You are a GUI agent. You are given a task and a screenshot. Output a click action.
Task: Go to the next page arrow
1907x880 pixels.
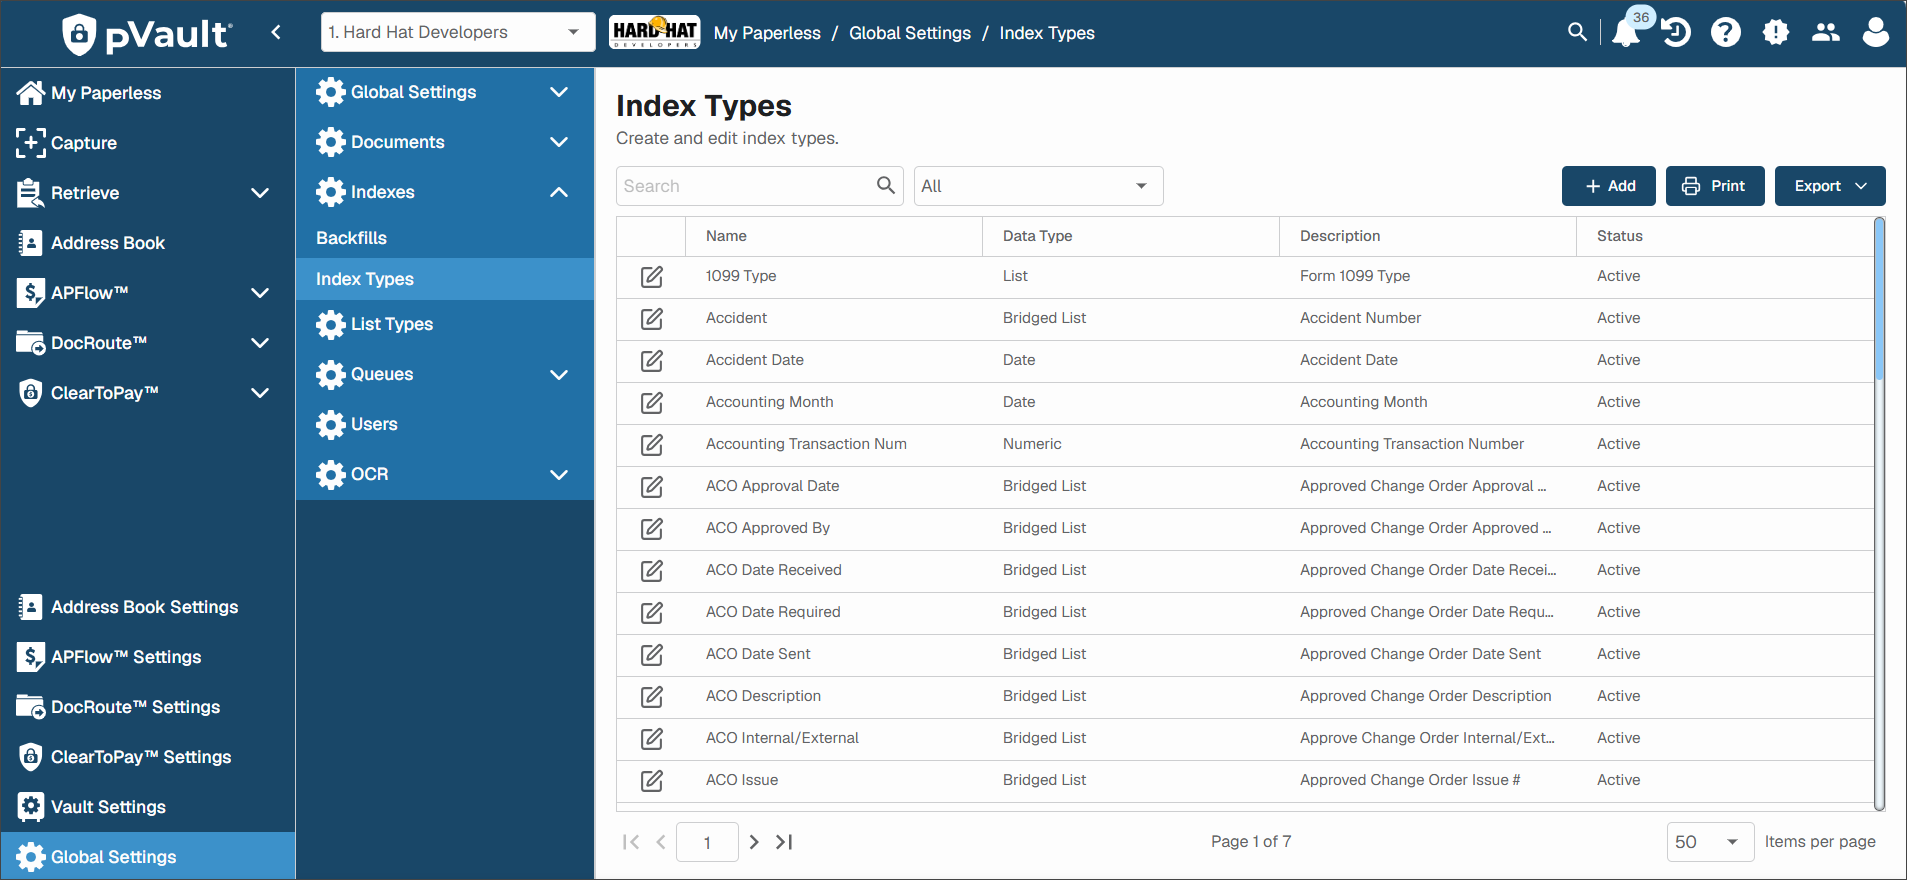(x=754, y=842)
